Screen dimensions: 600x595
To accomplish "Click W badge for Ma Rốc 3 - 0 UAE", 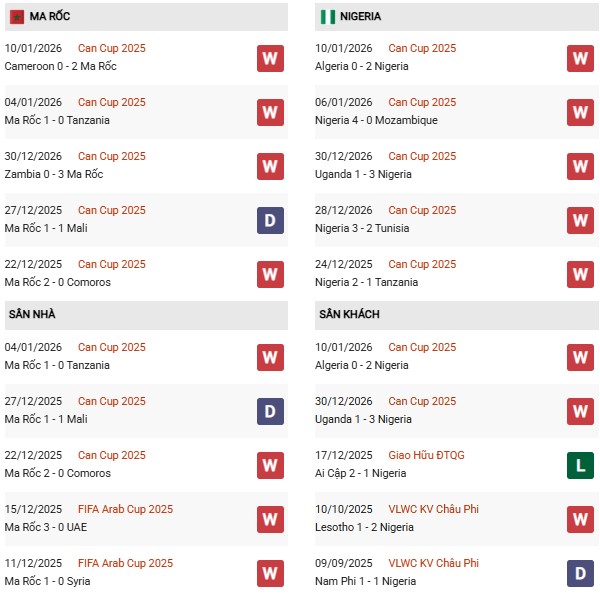I will [x=270, y=519].
